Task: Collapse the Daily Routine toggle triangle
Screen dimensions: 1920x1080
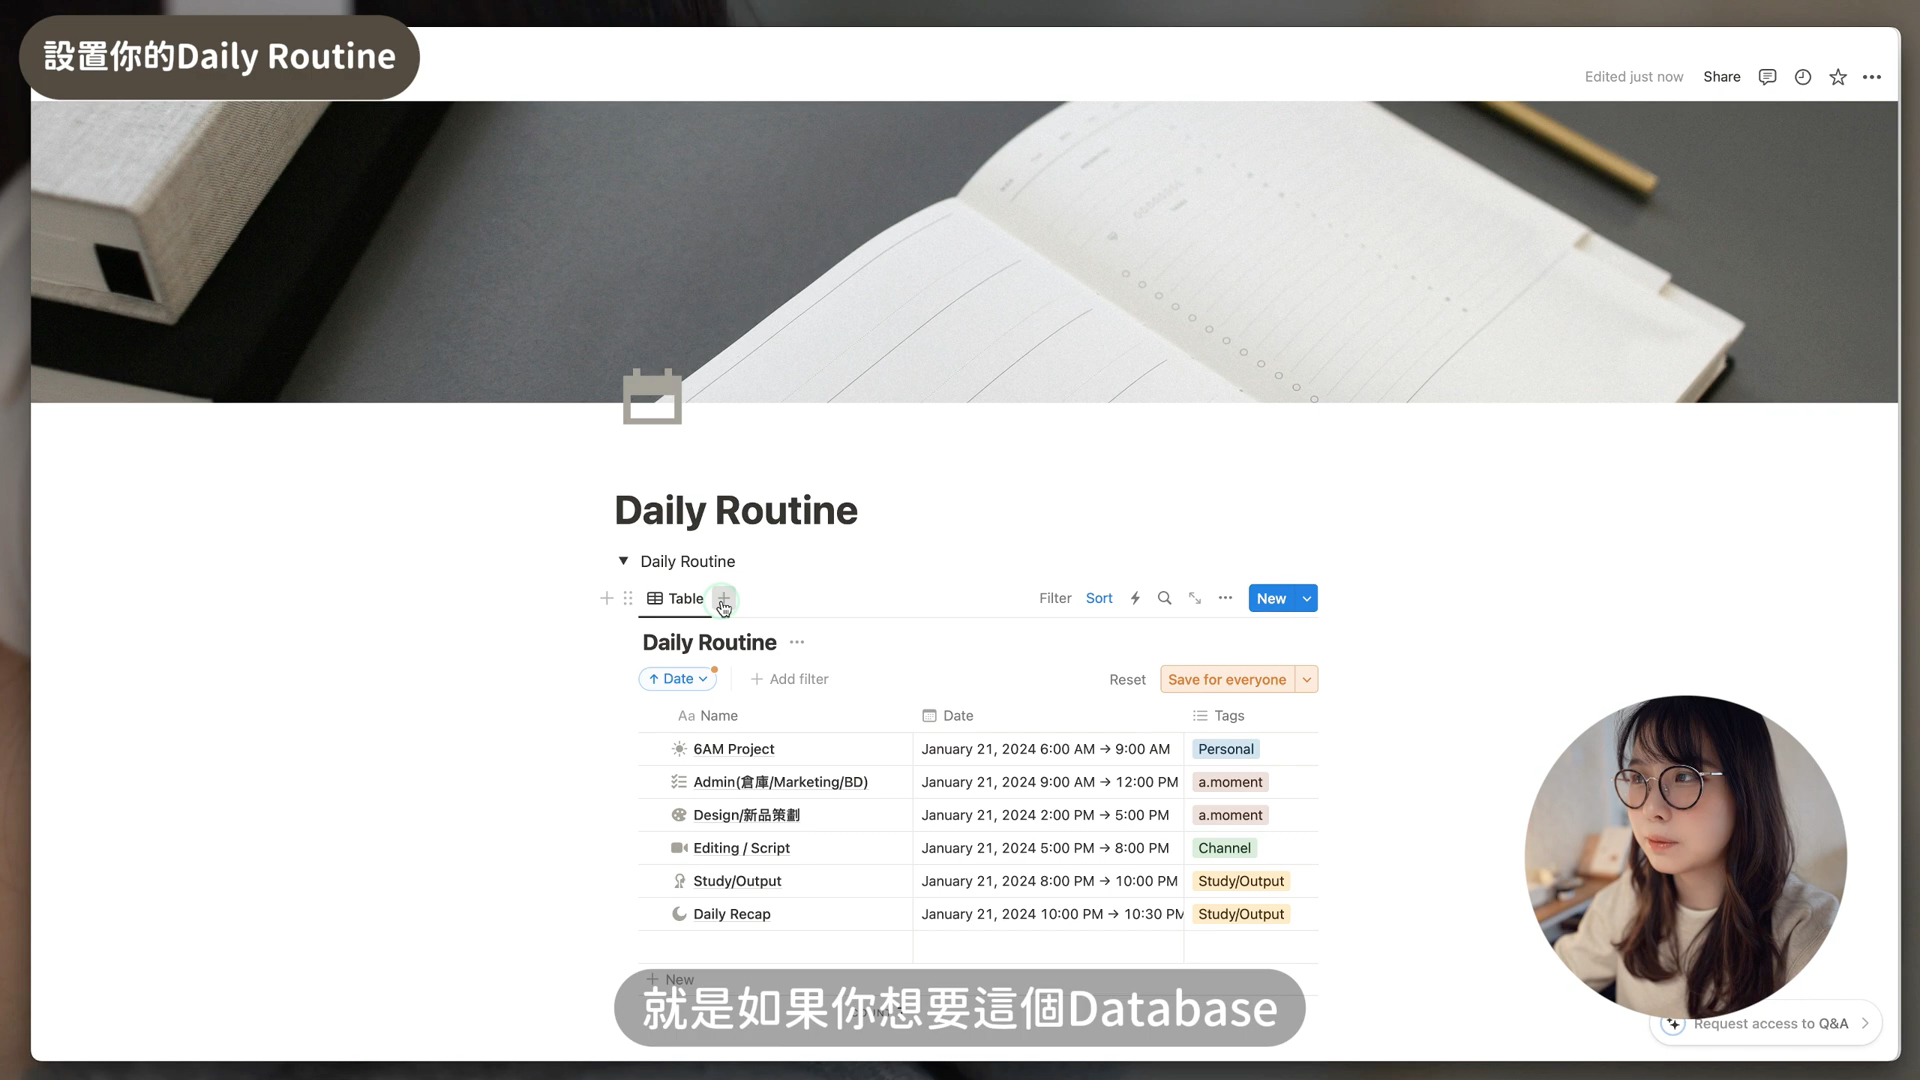Action: 623,561
